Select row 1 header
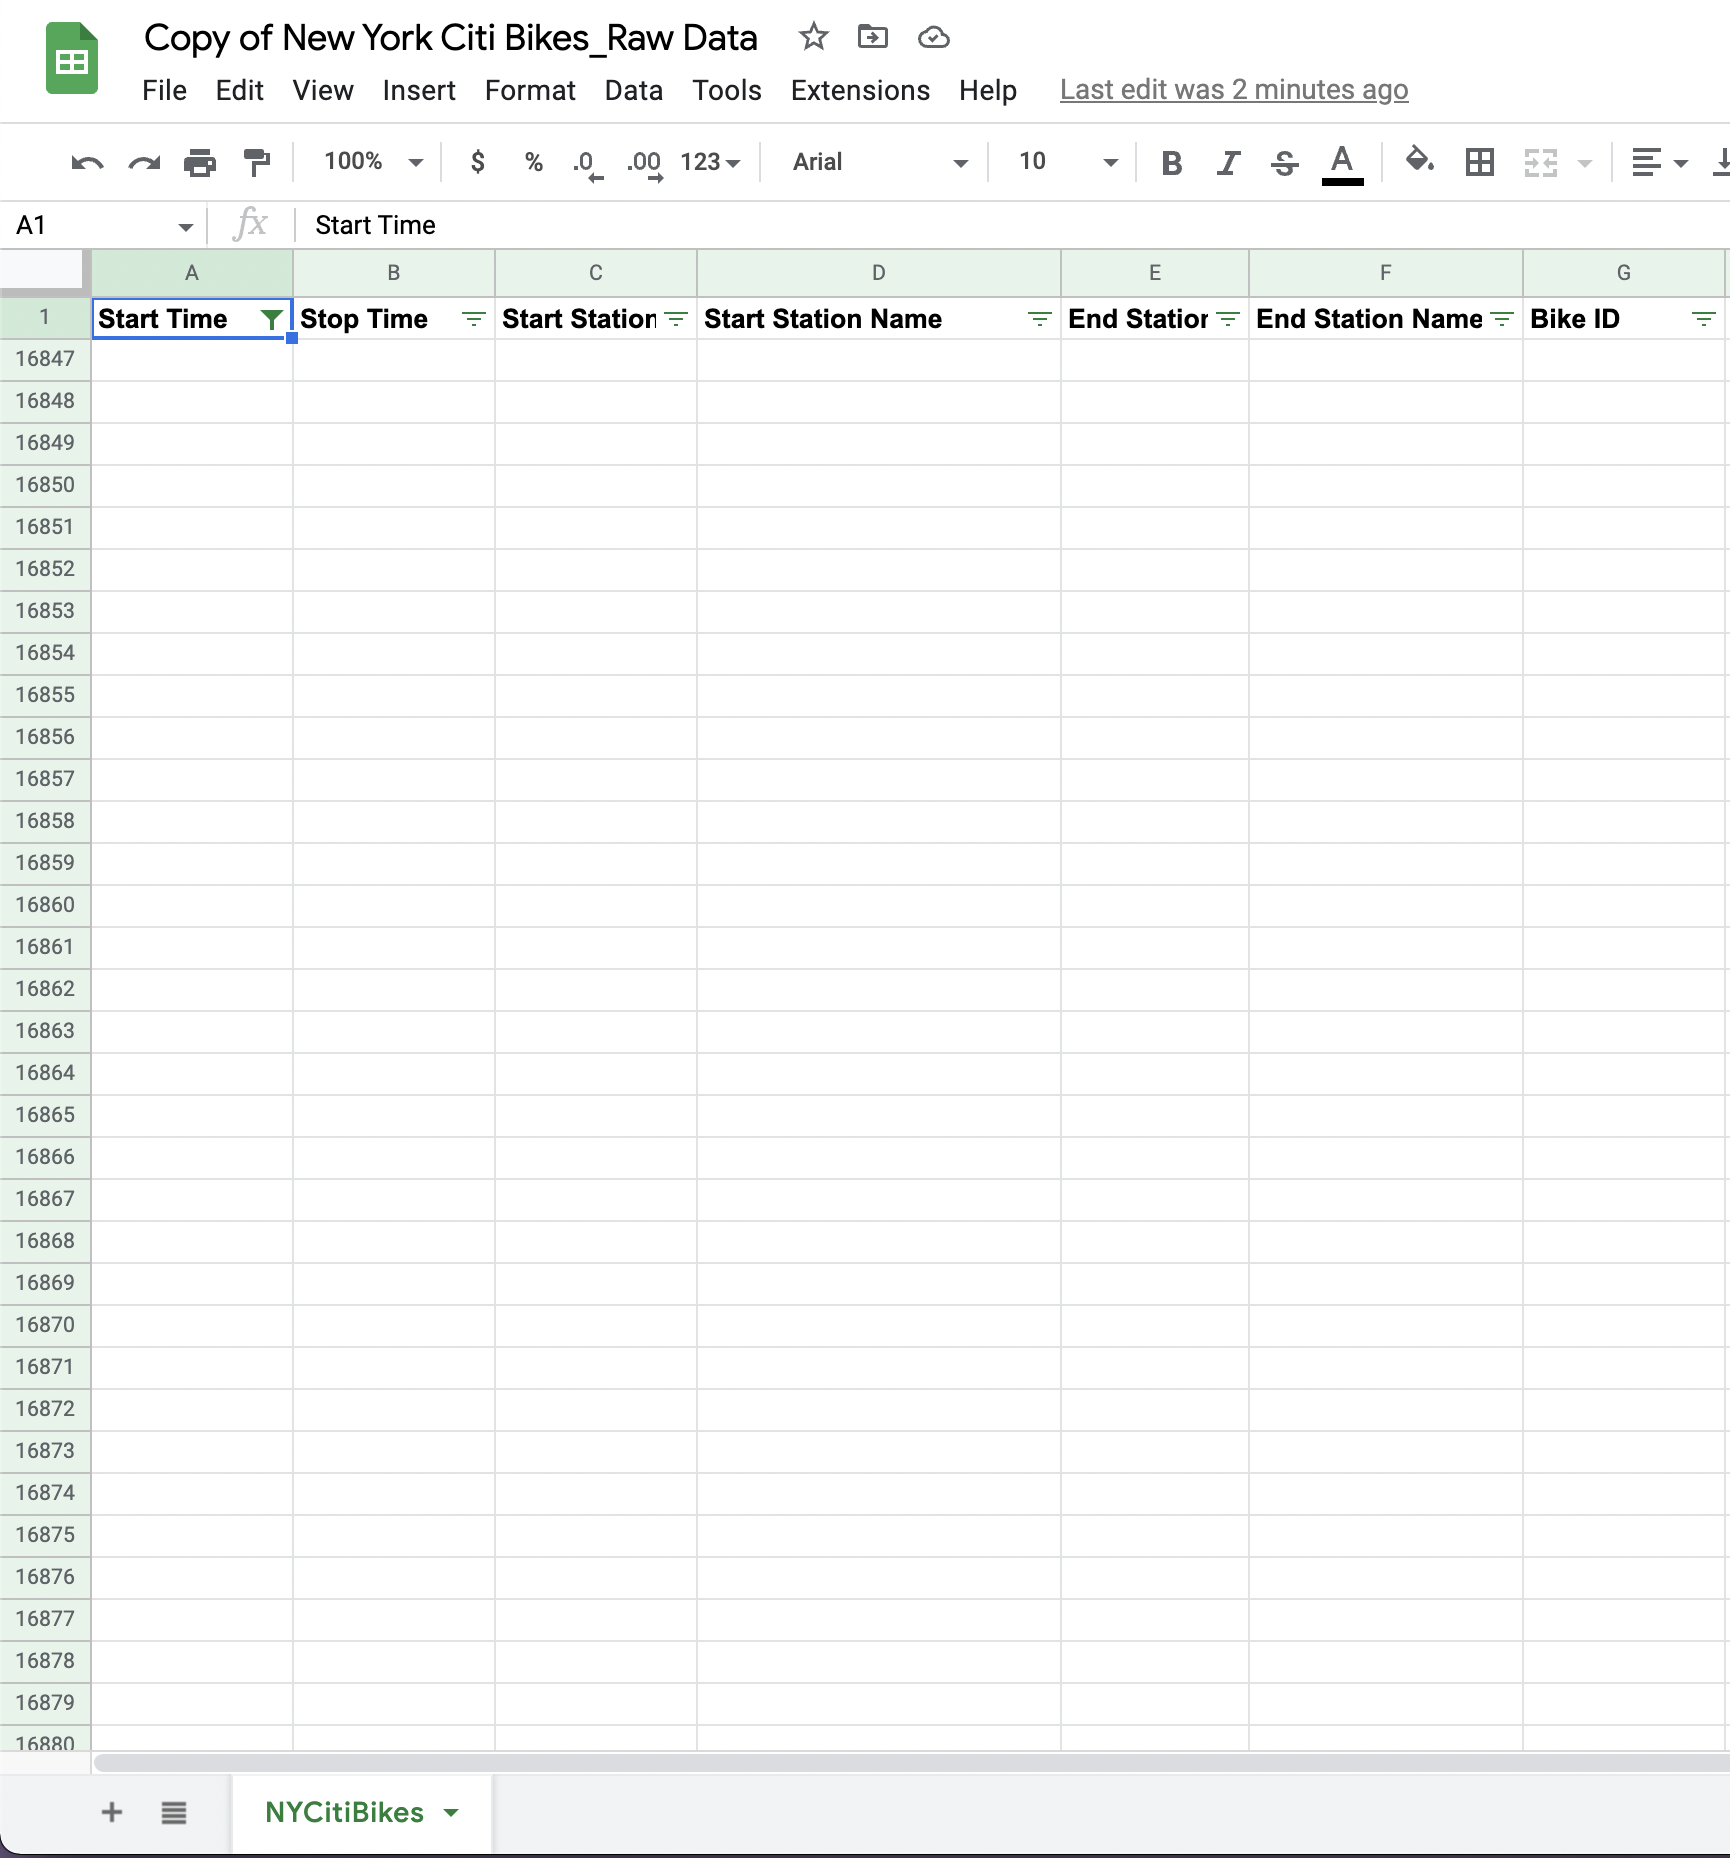This screenshot has height=1858, width=1730. pyautogui.click(x=45, y=318)
